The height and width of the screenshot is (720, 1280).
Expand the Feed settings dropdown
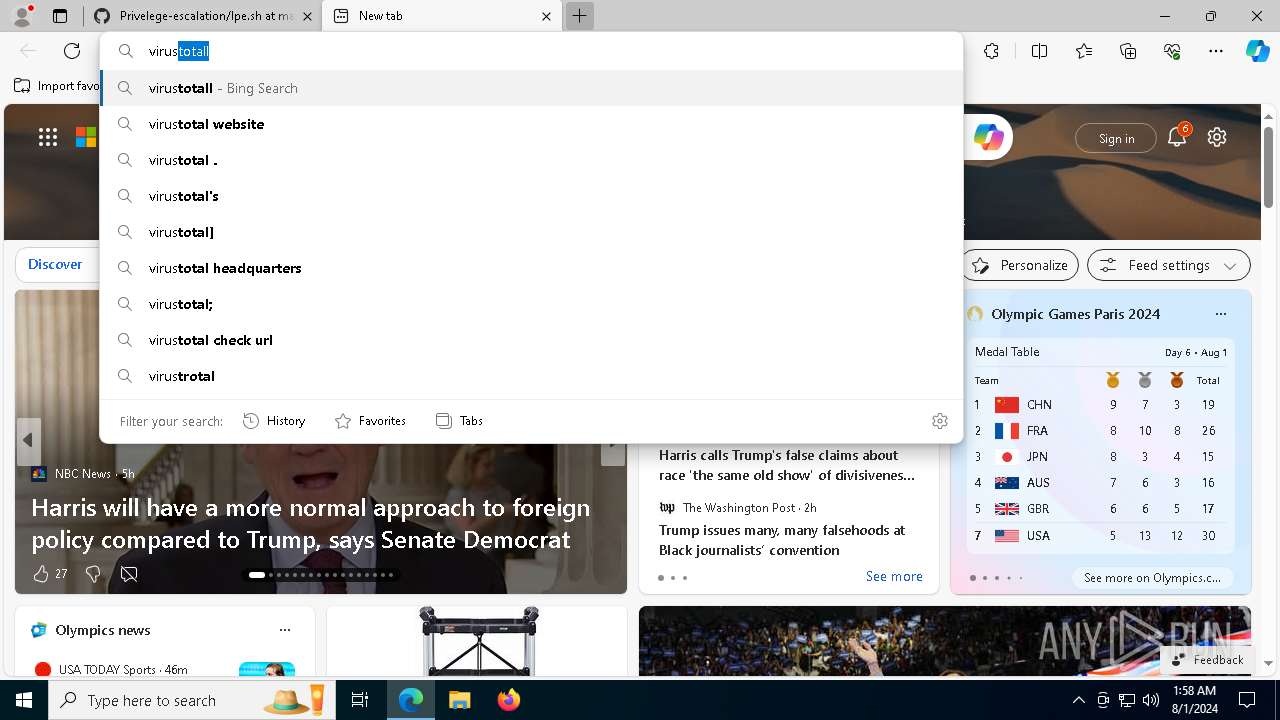tap(1169, 265)
